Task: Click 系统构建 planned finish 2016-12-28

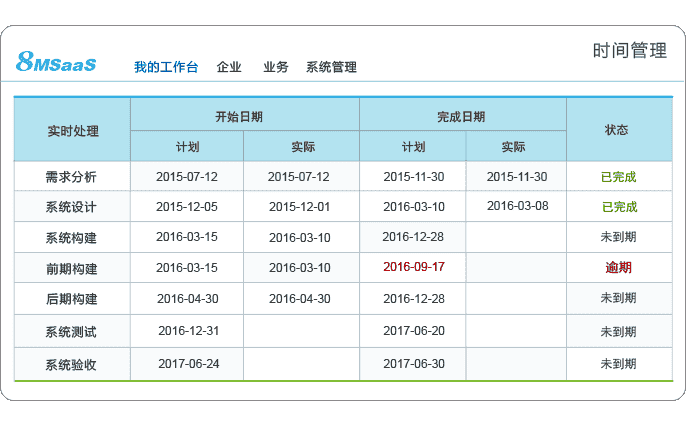Action: tap(413, 237)
